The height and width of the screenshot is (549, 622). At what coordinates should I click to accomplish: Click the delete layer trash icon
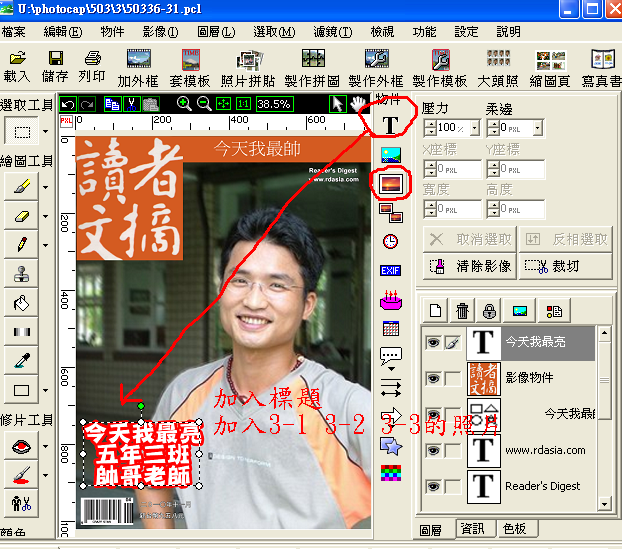pyautogui.click(x=463, y=310)
